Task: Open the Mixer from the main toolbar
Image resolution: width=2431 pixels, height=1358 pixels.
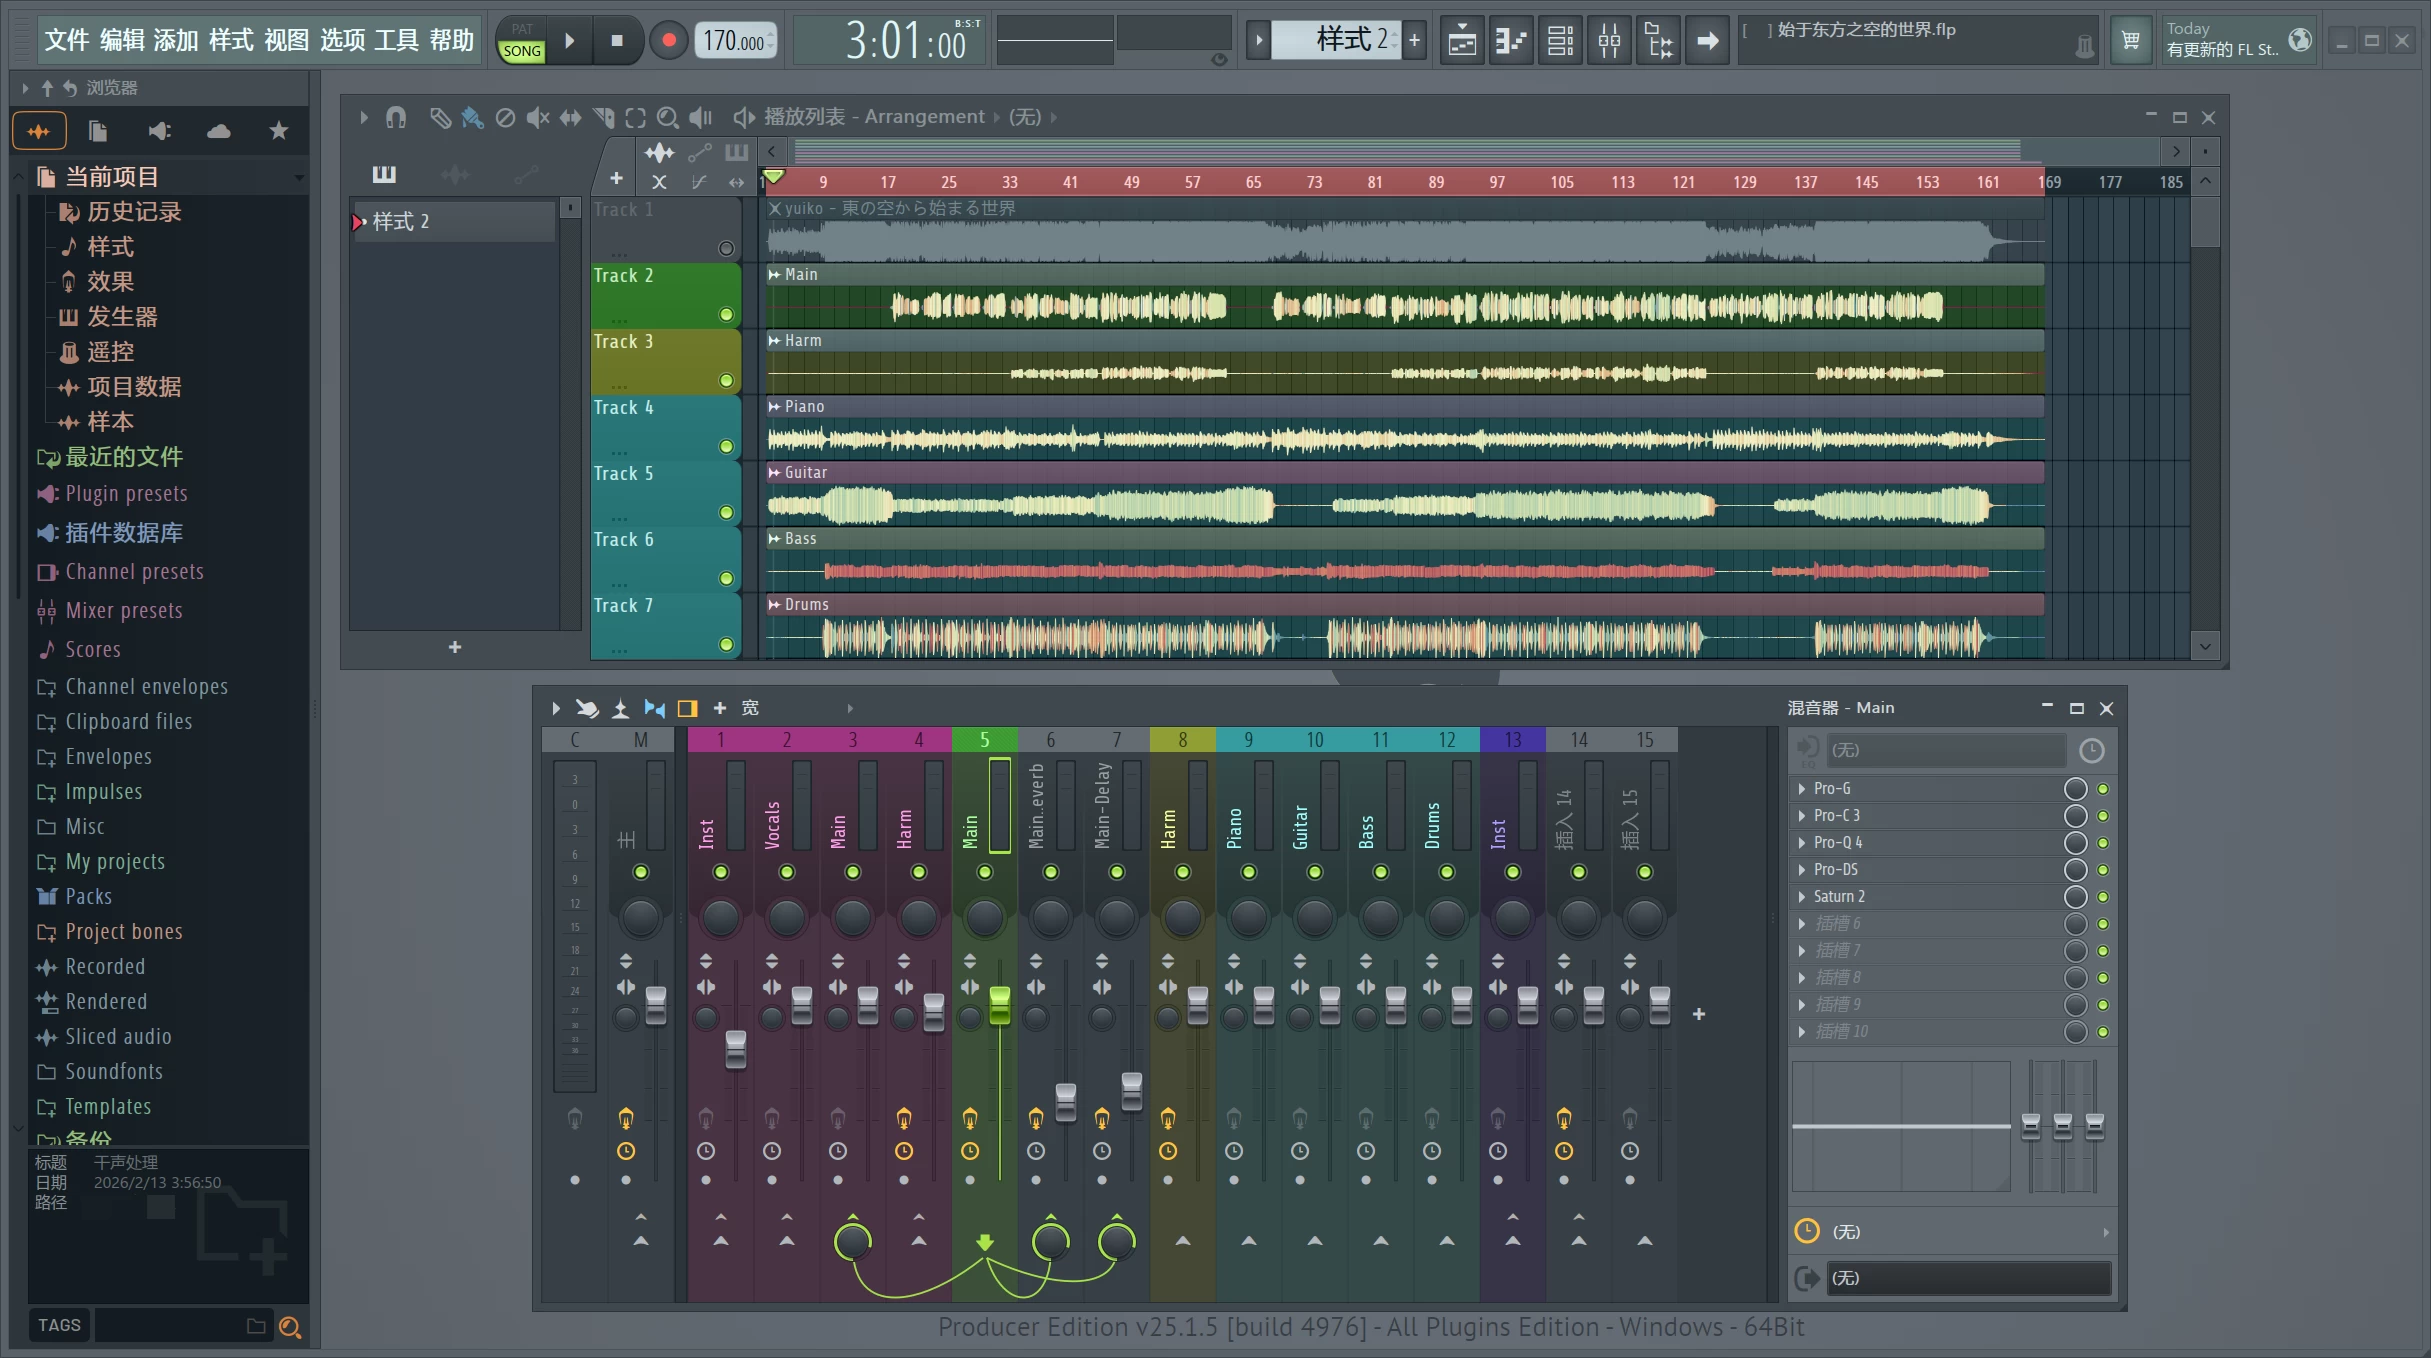Action: pyautogui.click(x=1608, y=40)
